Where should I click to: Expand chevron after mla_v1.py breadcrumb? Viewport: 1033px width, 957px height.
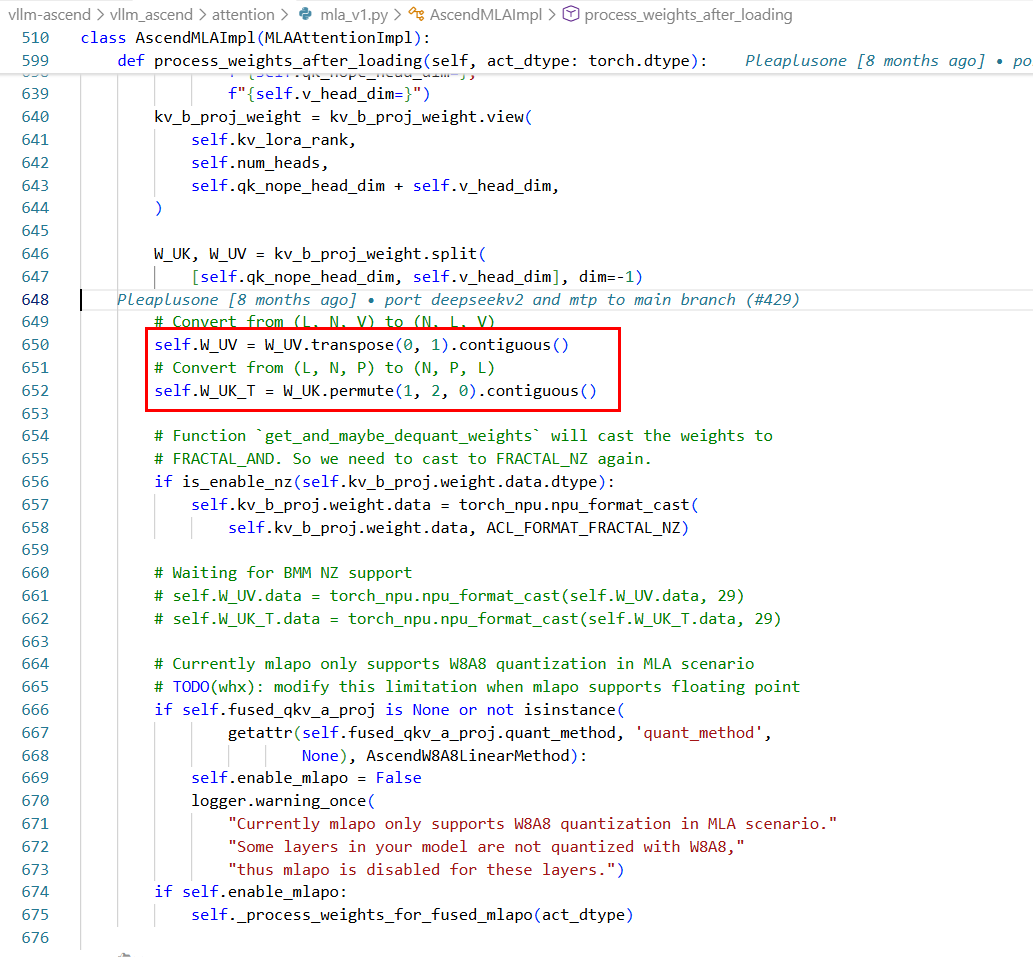point(397,14)
